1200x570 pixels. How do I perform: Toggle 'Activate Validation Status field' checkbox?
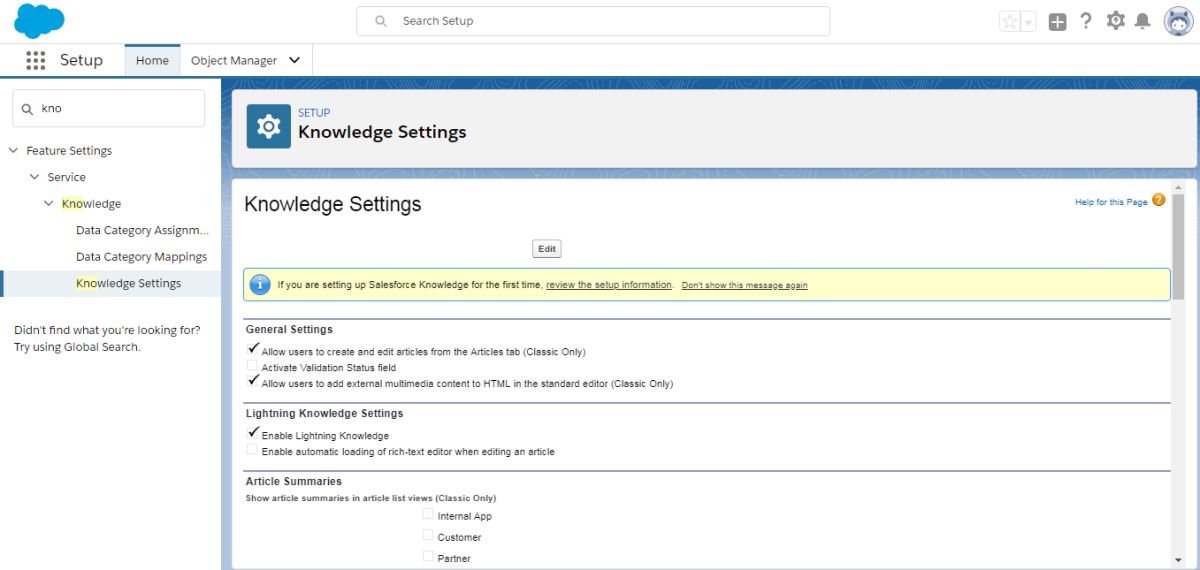pyautogui.click(x=253, y=366)
